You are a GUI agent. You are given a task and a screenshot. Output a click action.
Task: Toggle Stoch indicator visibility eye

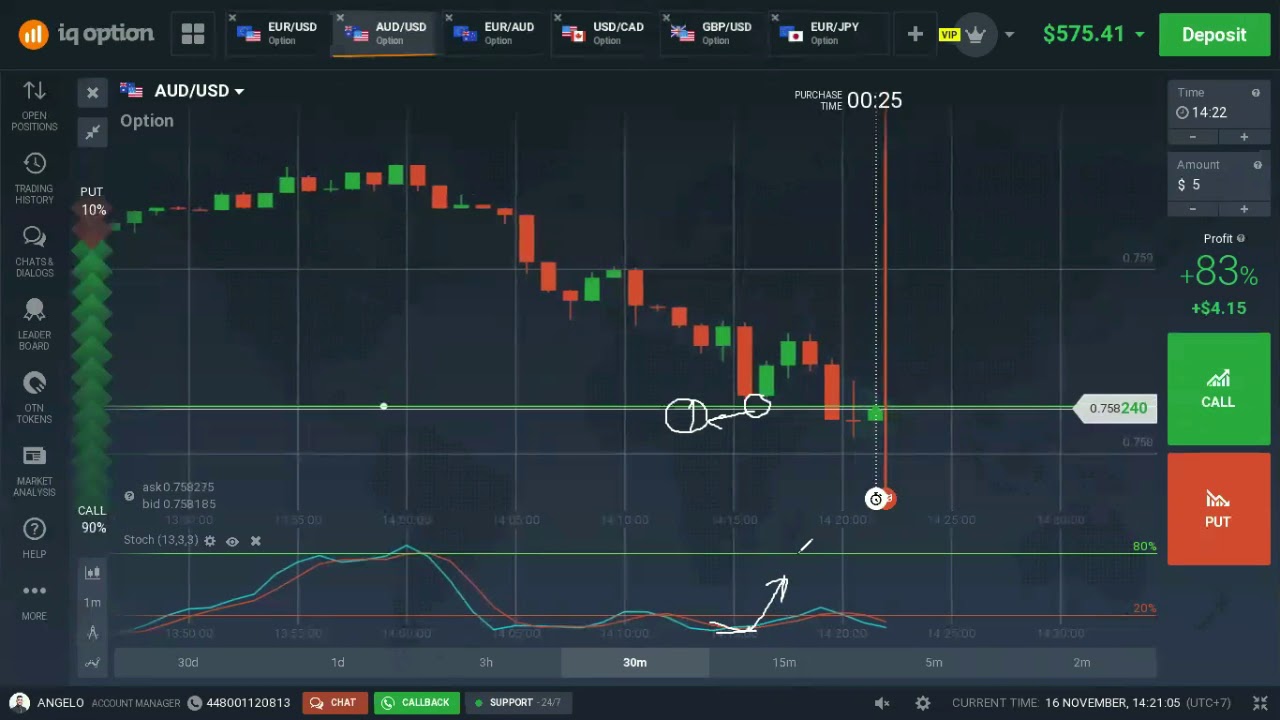[x=232, y=541]
